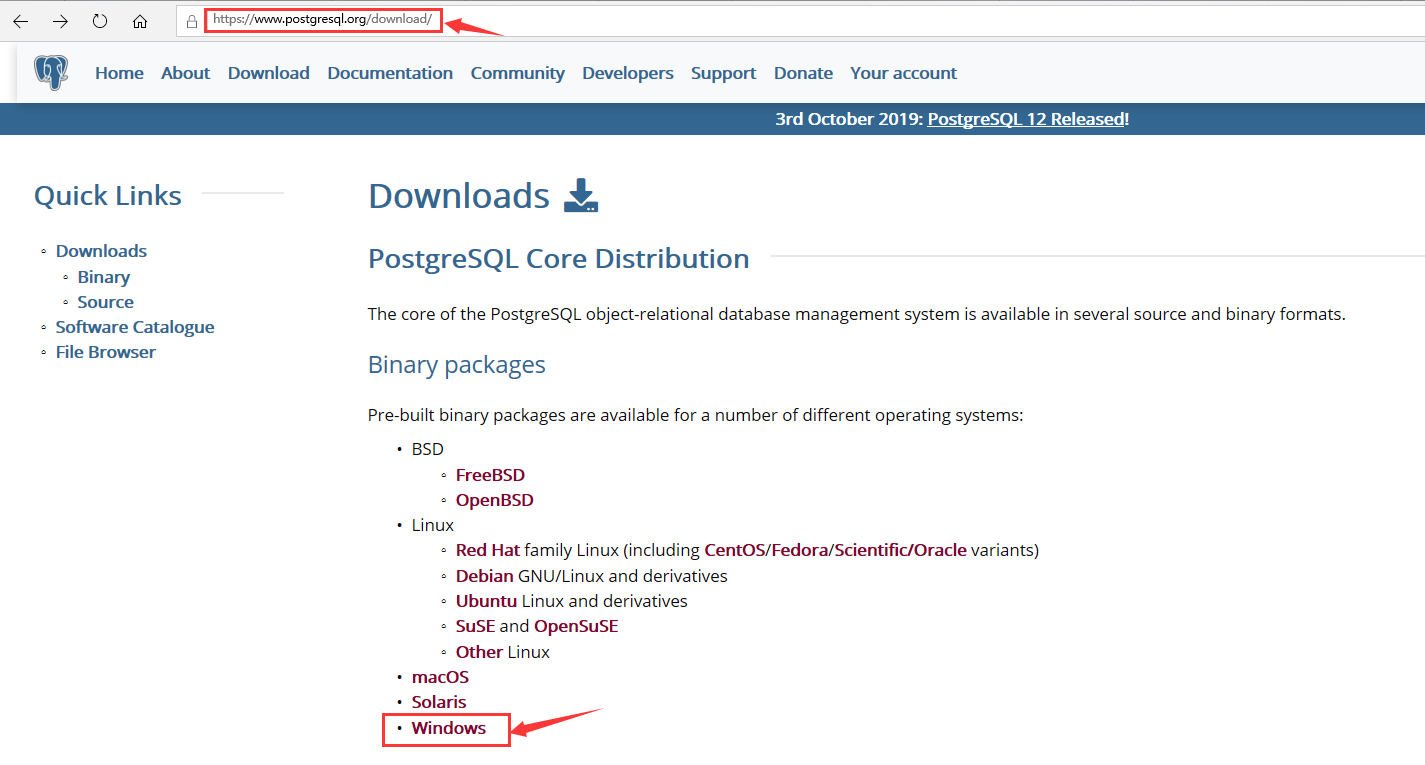Viewport: 1425px width, 765px height.
Task: Open the macOS package link
Action: [440, 677]
